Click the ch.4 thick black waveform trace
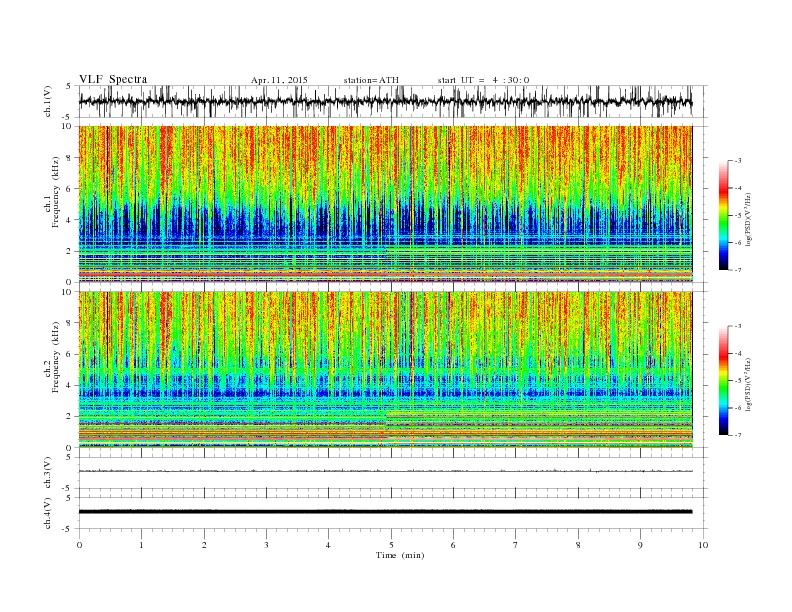 (386, 512)
